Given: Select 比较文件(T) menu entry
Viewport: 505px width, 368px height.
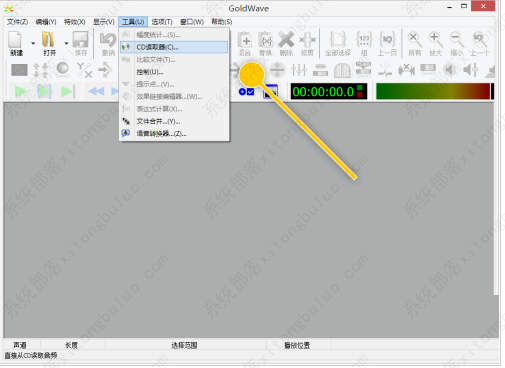Looking at the screenshot, I should [x=174, y=60].
